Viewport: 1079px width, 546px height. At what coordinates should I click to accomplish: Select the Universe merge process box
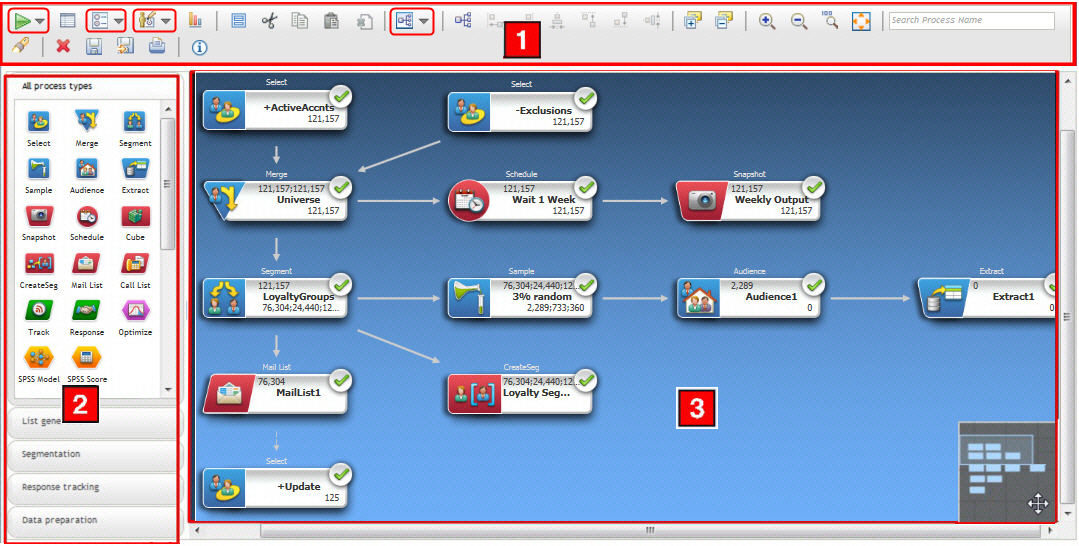pyautogui.click(x=275, y=200)
